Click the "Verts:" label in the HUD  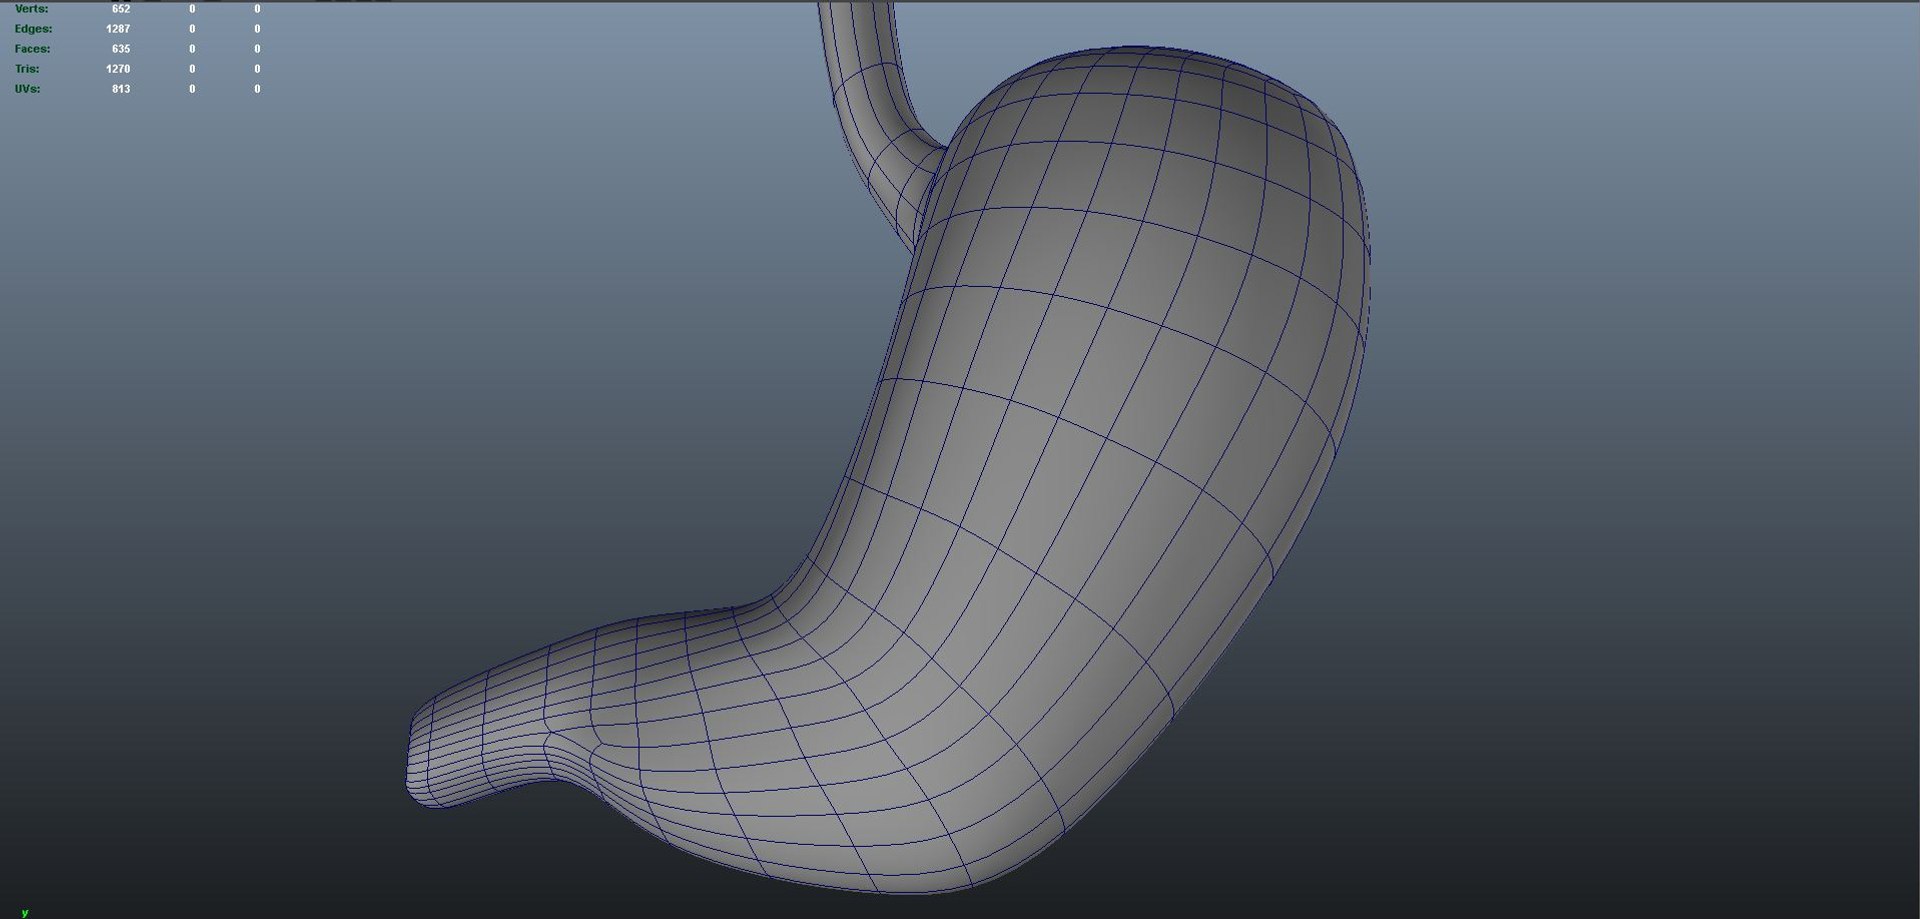coord(31,9)
